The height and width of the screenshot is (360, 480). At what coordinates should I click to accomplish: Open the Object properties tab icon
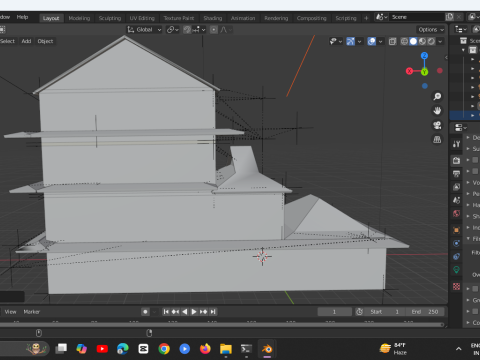(x=456, y=230)
